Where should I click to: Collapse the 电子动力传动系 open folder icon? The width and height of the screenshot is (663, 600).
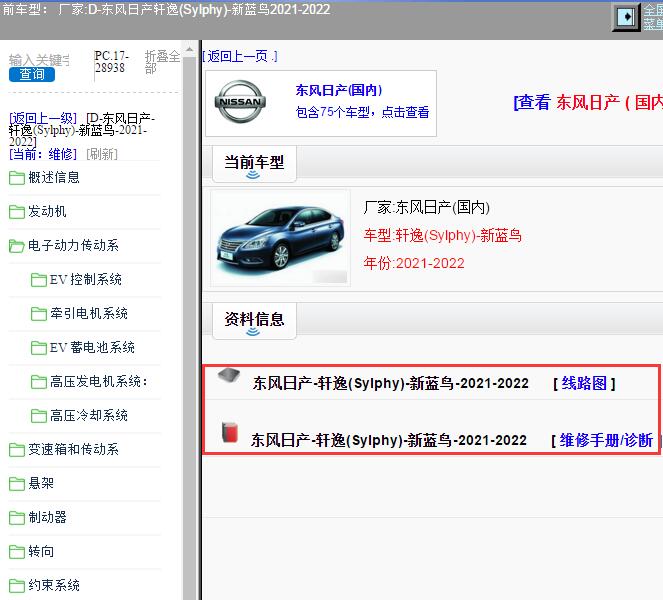point(17,246)
